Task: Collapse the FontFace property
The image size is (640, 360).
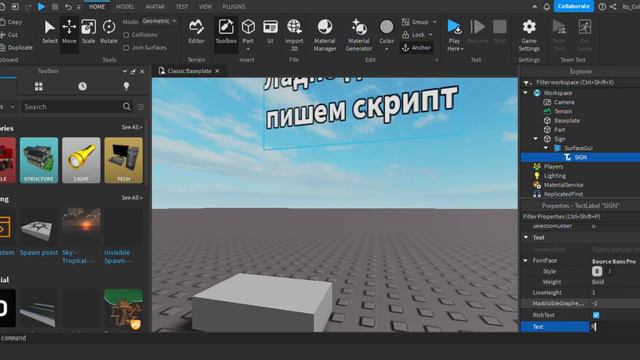Action: (526, 260)
